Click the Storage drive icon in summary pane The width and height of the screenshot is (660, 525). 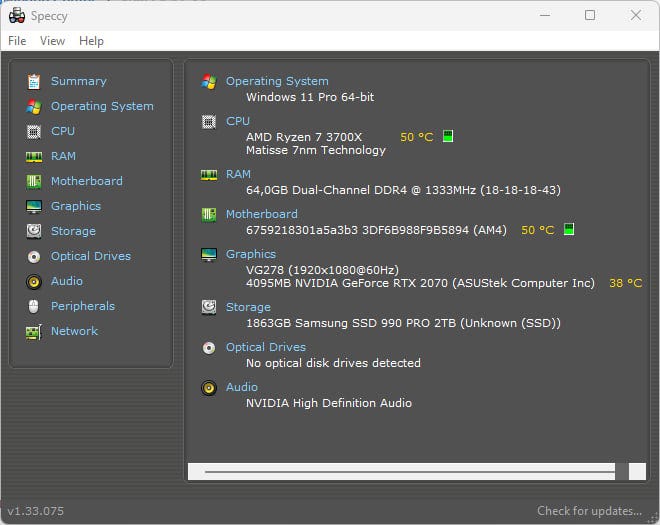click(x=209, y=307)
